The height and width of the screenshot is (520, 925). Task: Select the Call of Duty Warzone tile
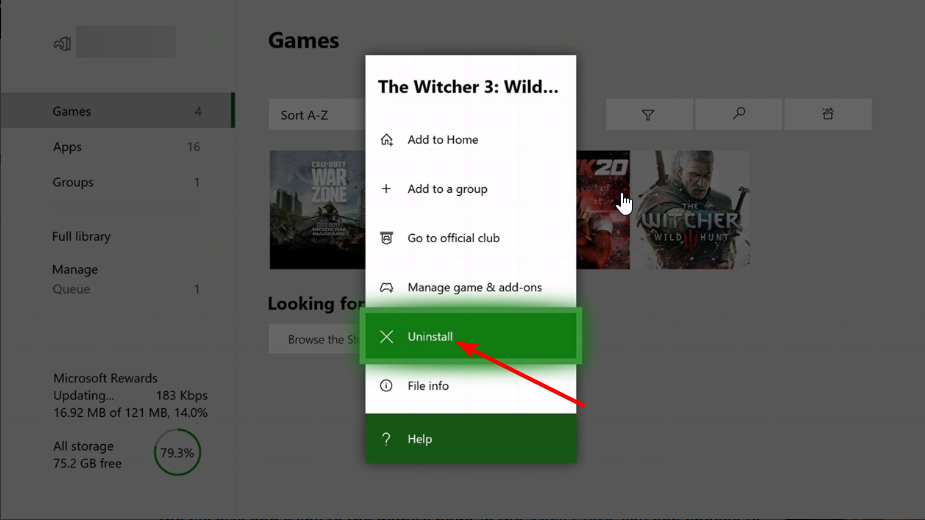317,210
